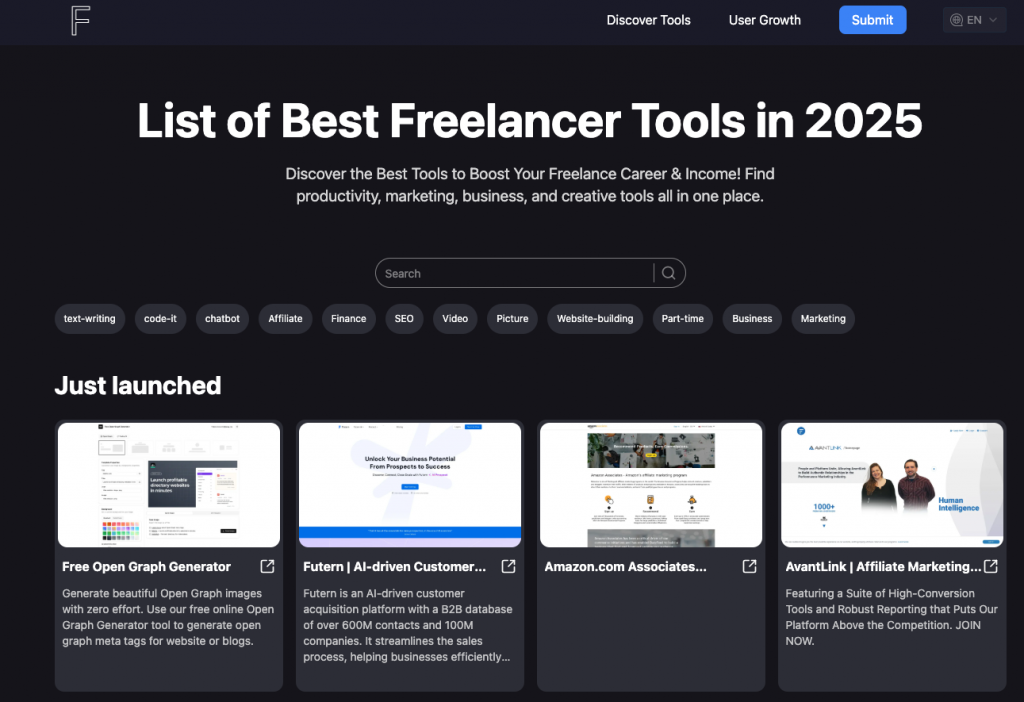The image size is (1024, 702).
Task: Click AvantLink description 'Featuring a Suite of High-Conversion'
Action: pos(891,617)
